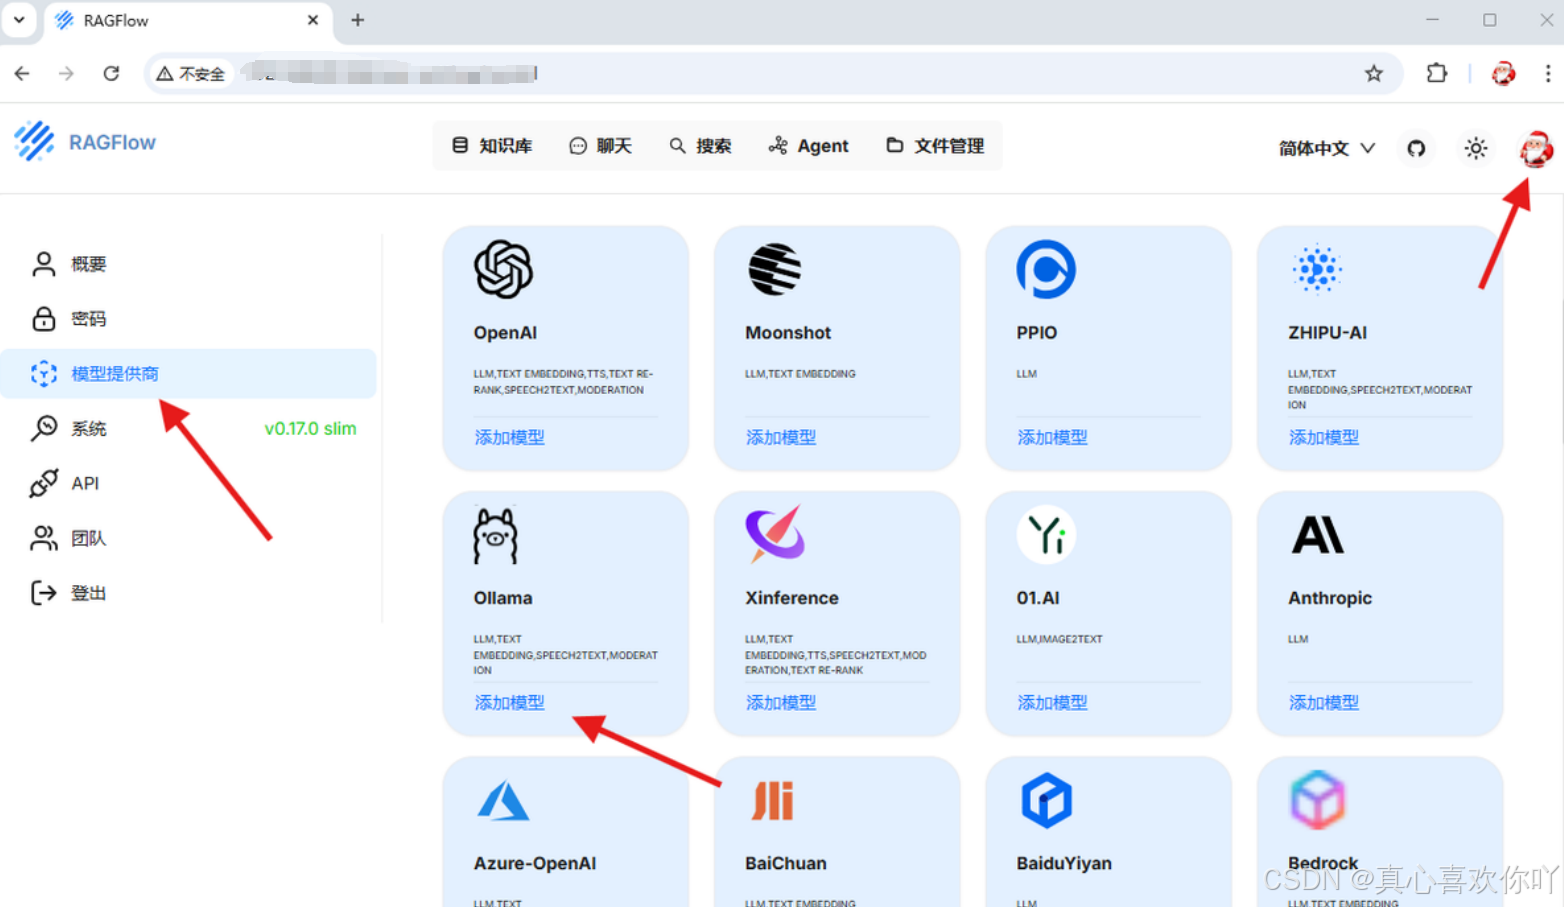
Task: Toggle light/dark theme with the sun icon
Action: click(x=1476, y=147)
